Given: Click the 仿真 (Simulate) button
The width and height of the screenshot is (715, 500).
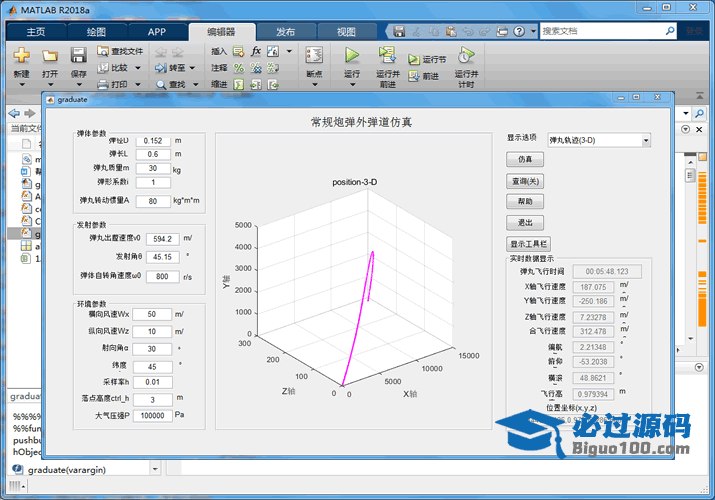Looking at the screenshot, I should coord(525,159).
